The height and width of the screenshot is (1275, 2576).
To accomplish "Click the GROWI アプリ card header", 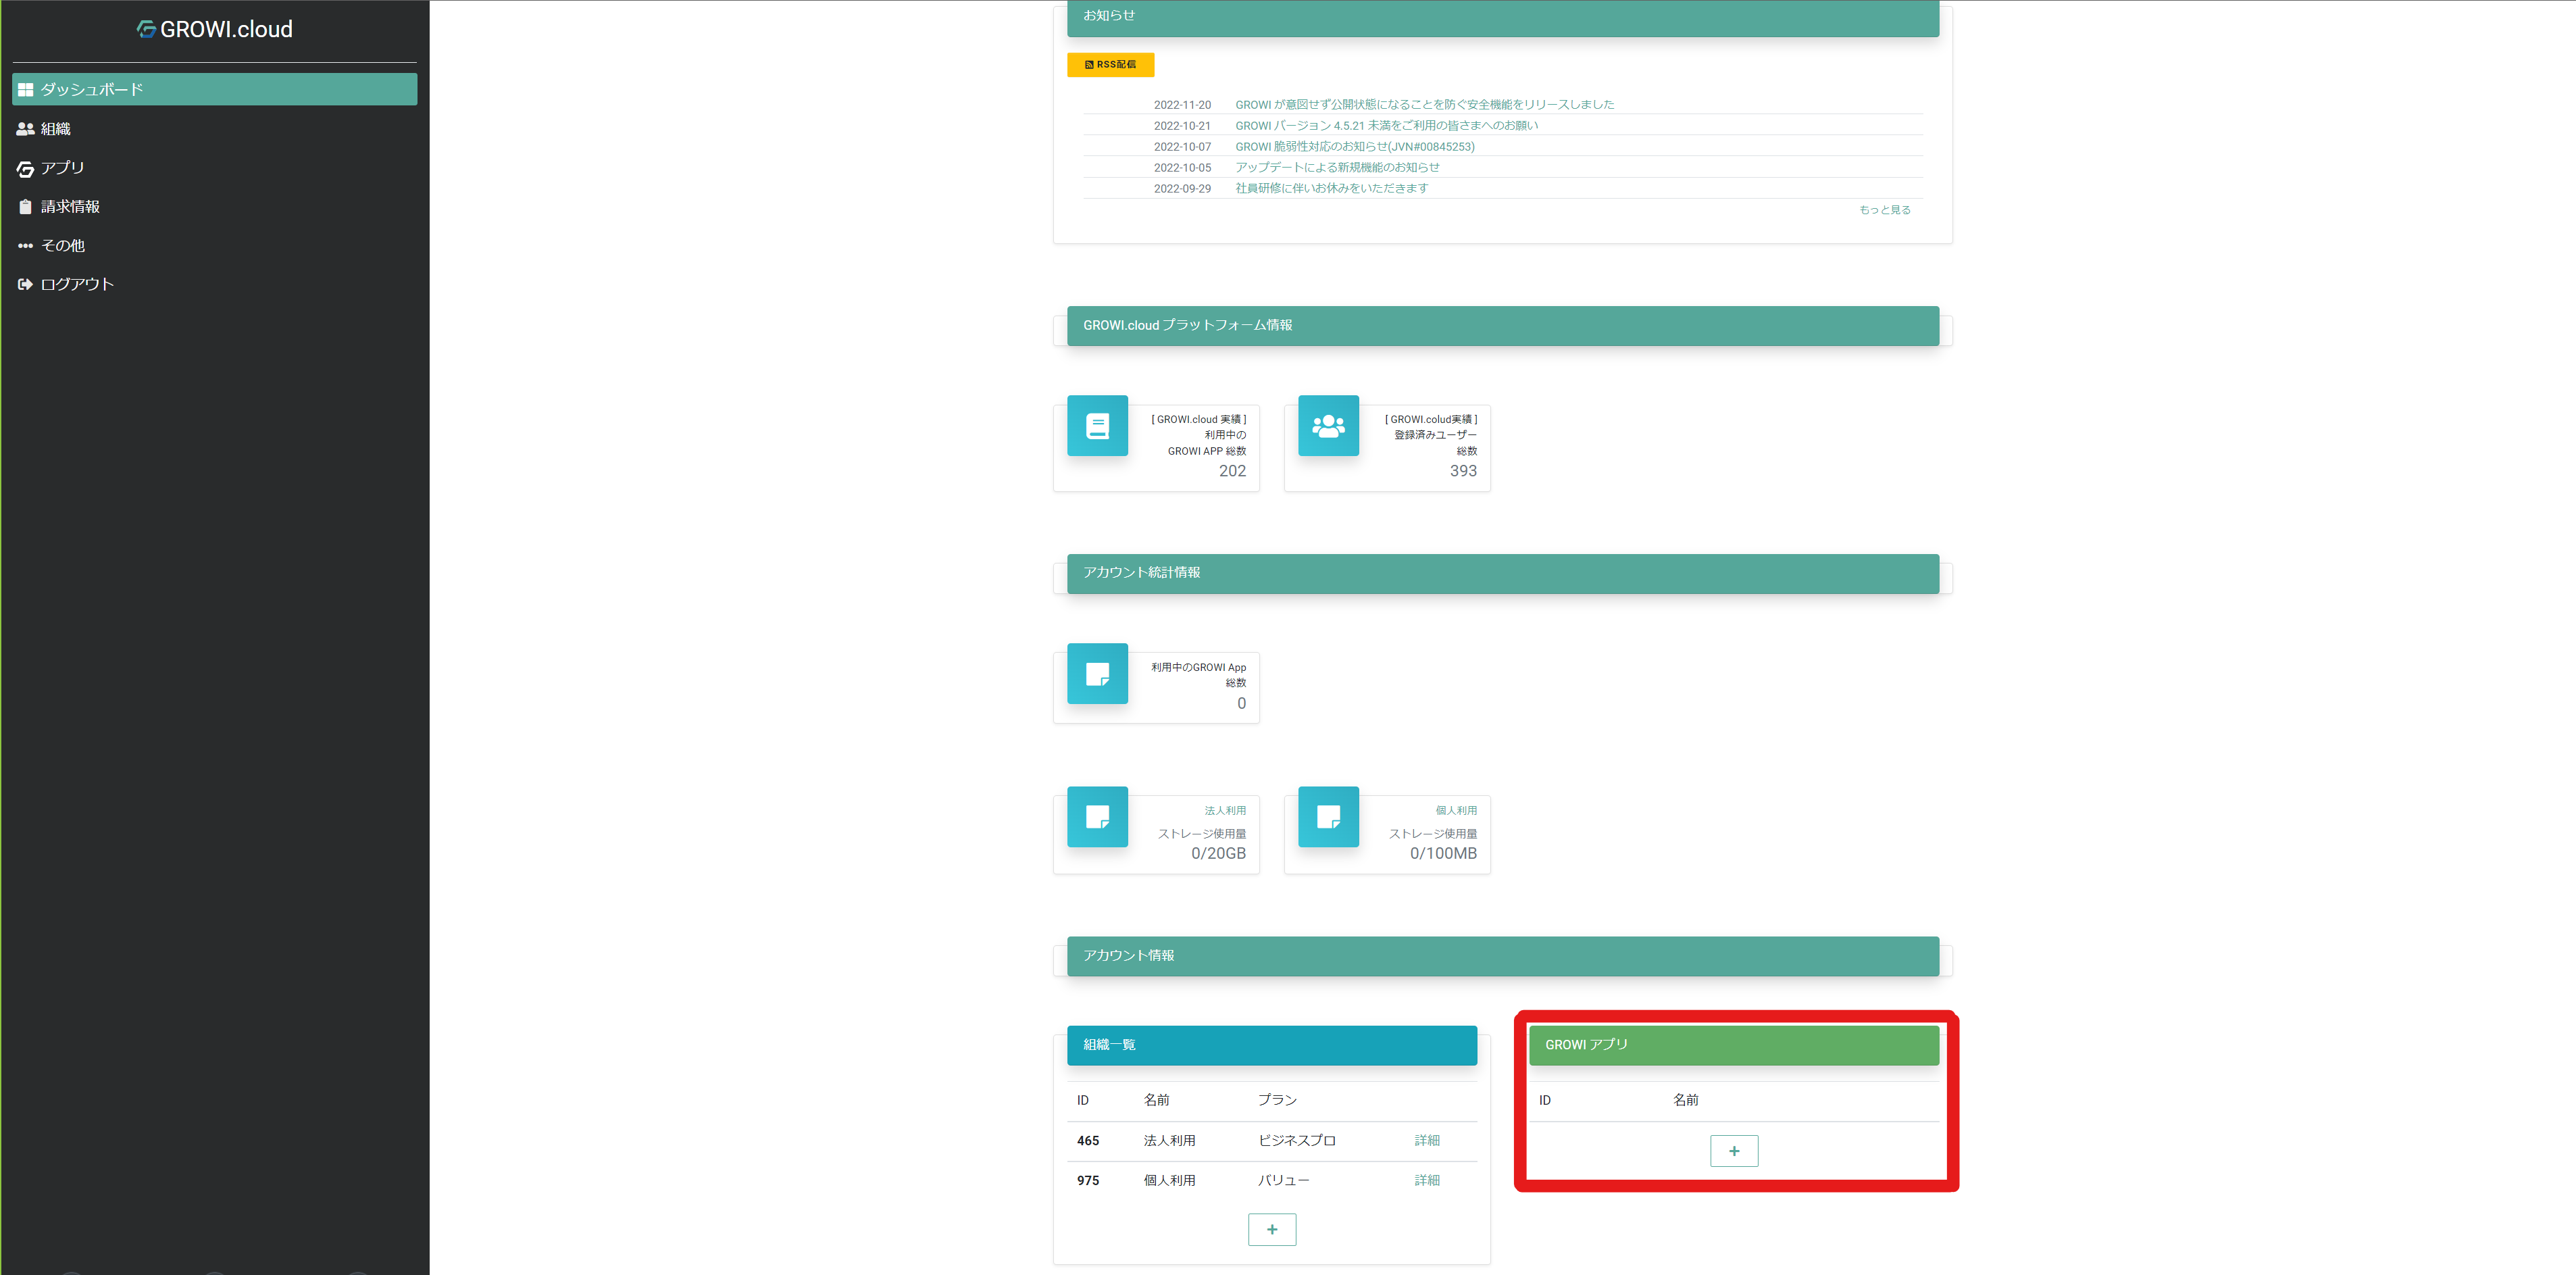I will click(x=1734, y=1045).
